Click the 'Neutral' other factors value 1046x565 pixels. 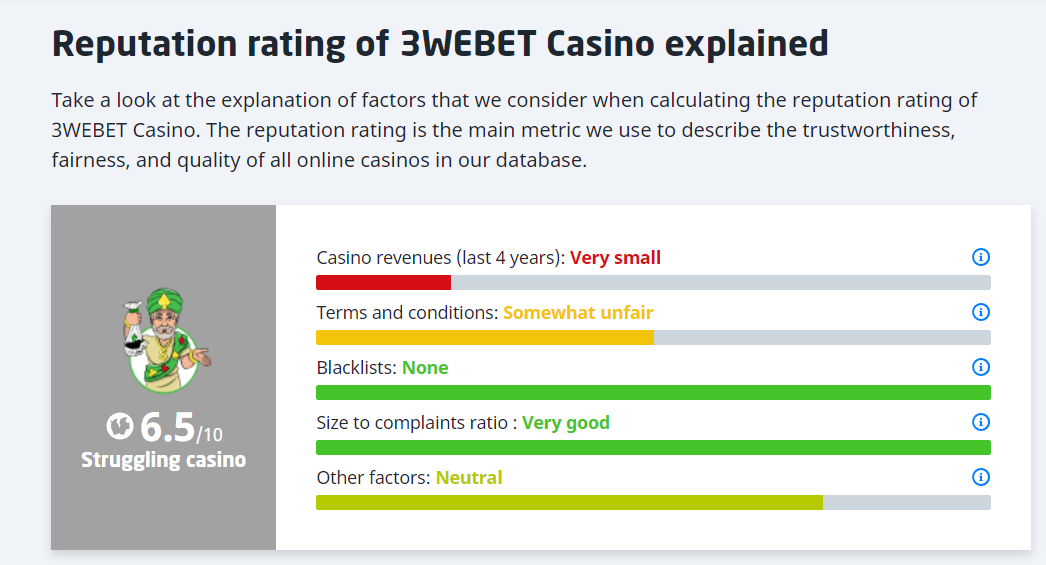pos(469,478)
